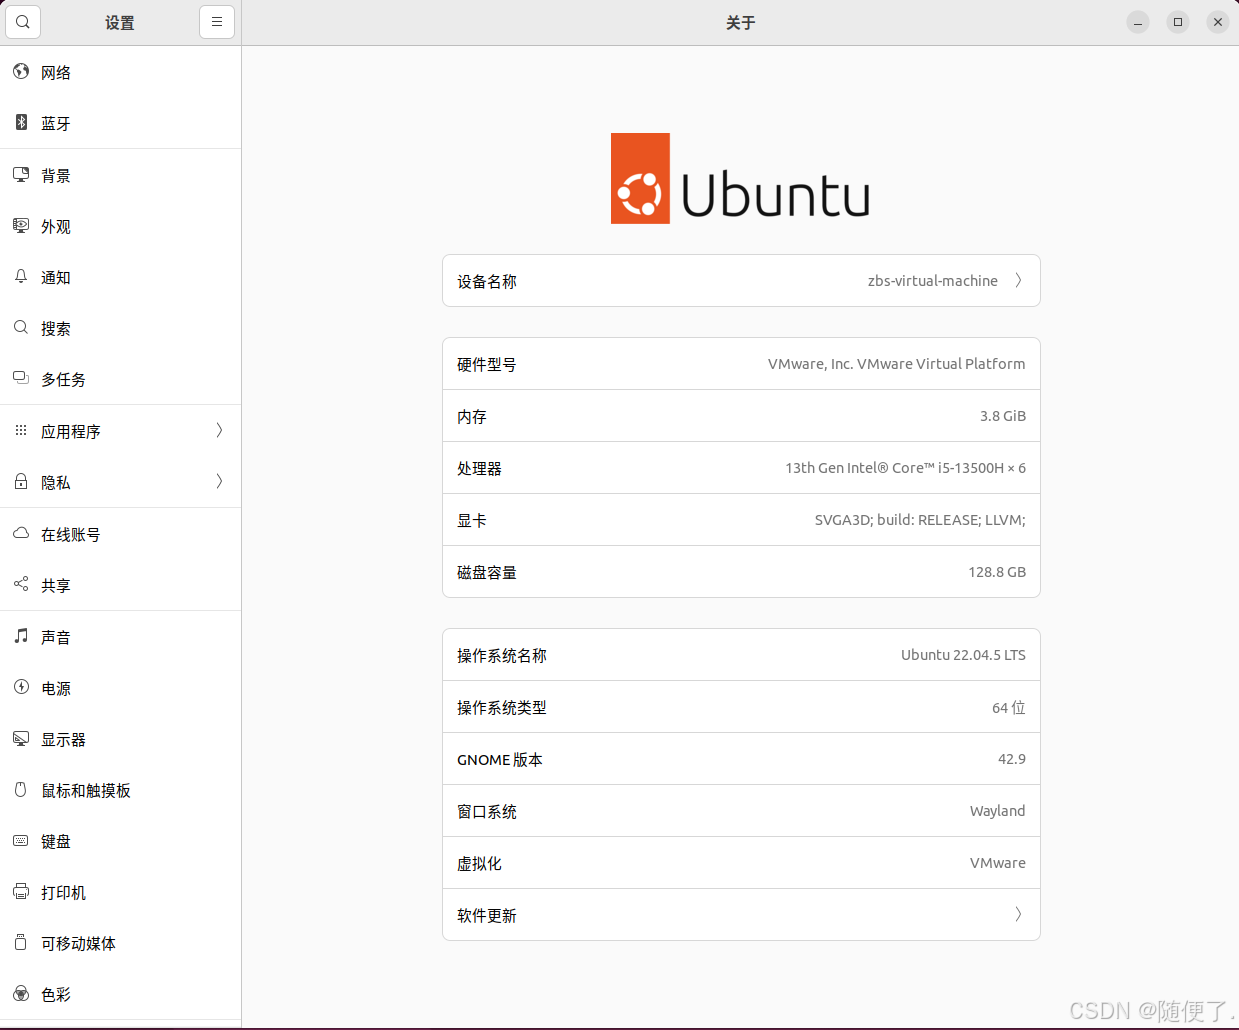The height and width of the screenshot is (1030, 1239).
Task: Go to 背景 settings panel
Action: pyautogui.click(x=120, y=175)
